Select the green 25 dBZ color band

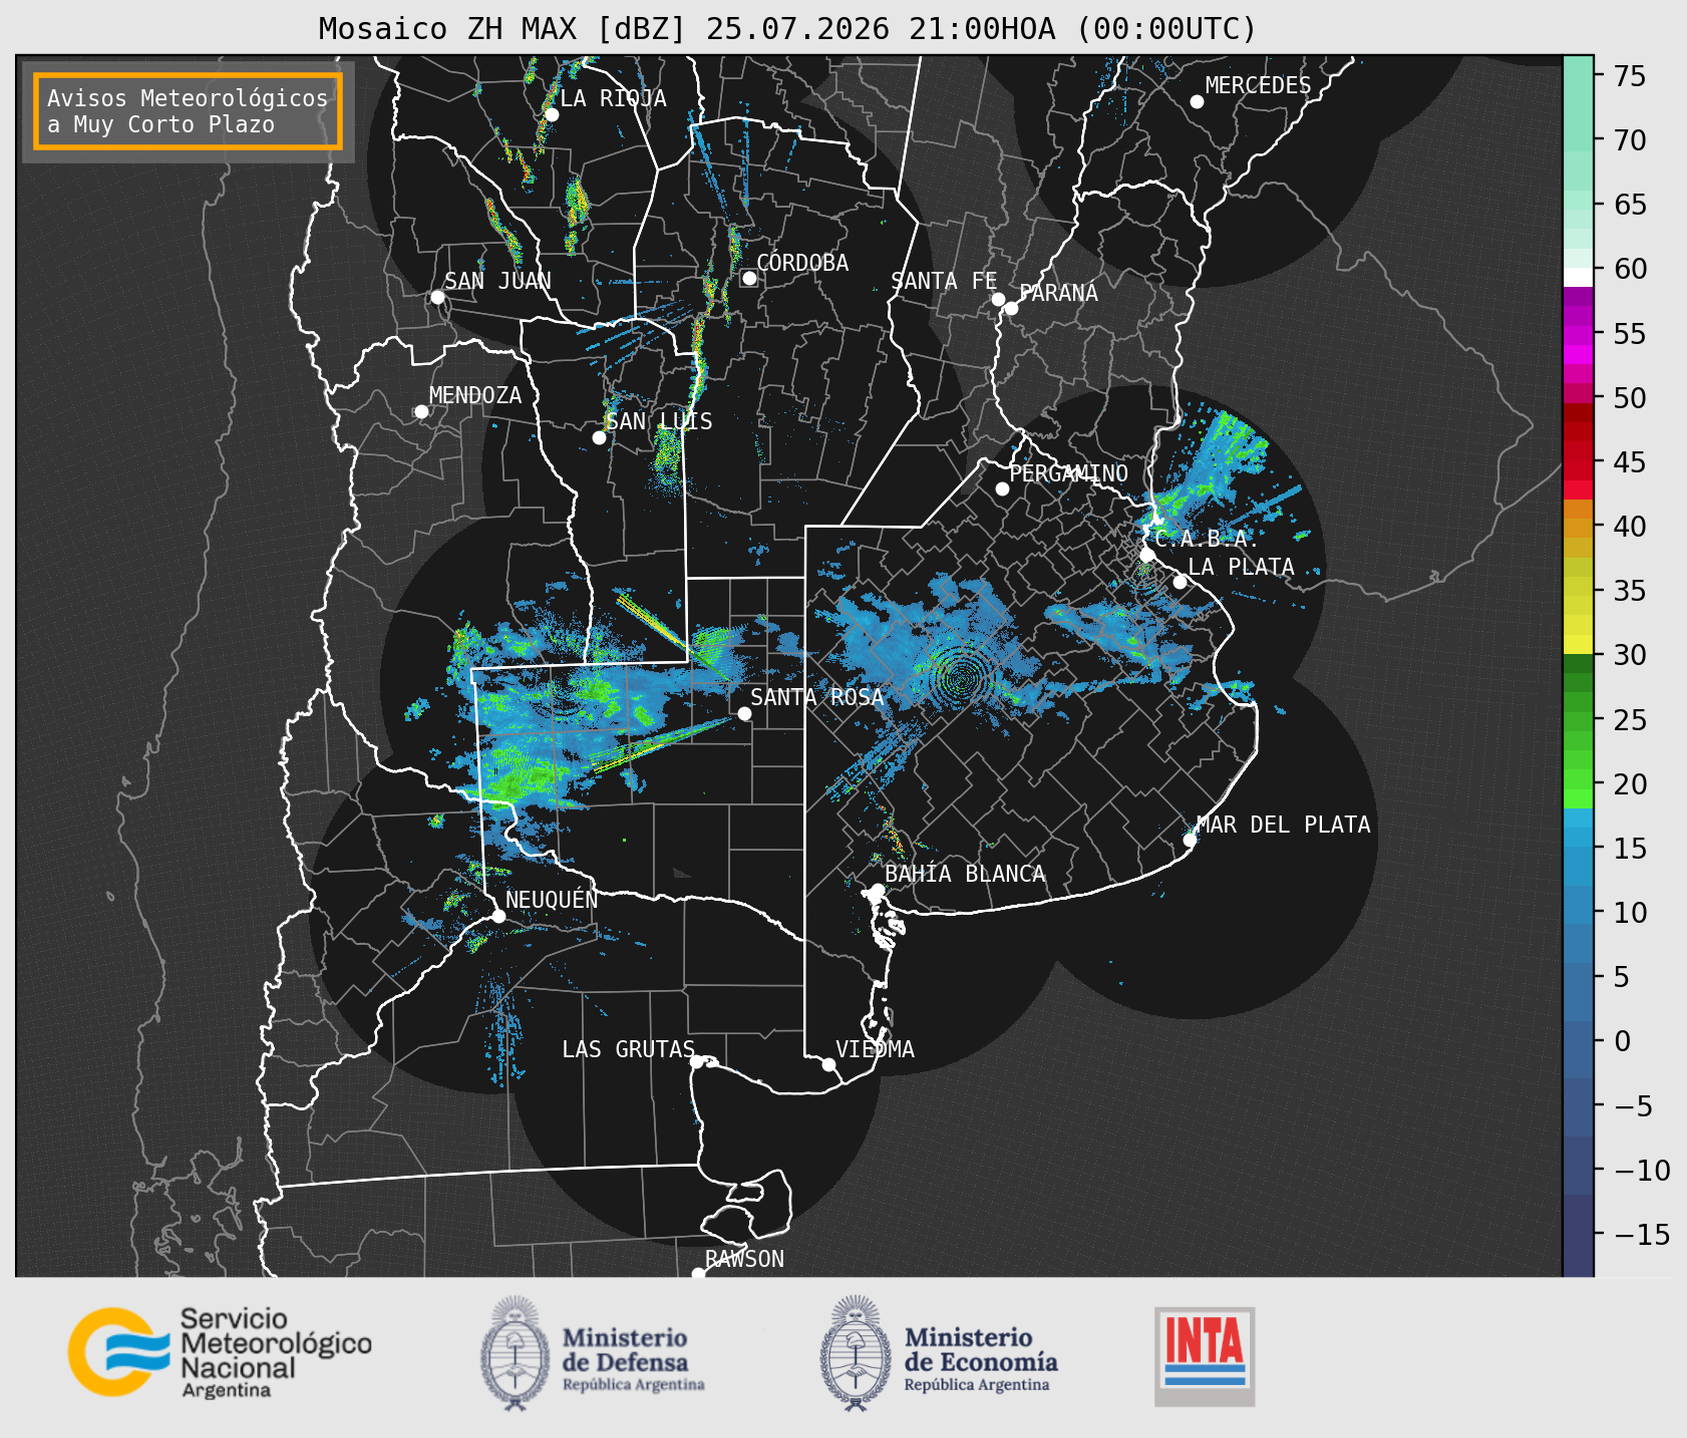pyautogui.click(x=1578, y=719)
